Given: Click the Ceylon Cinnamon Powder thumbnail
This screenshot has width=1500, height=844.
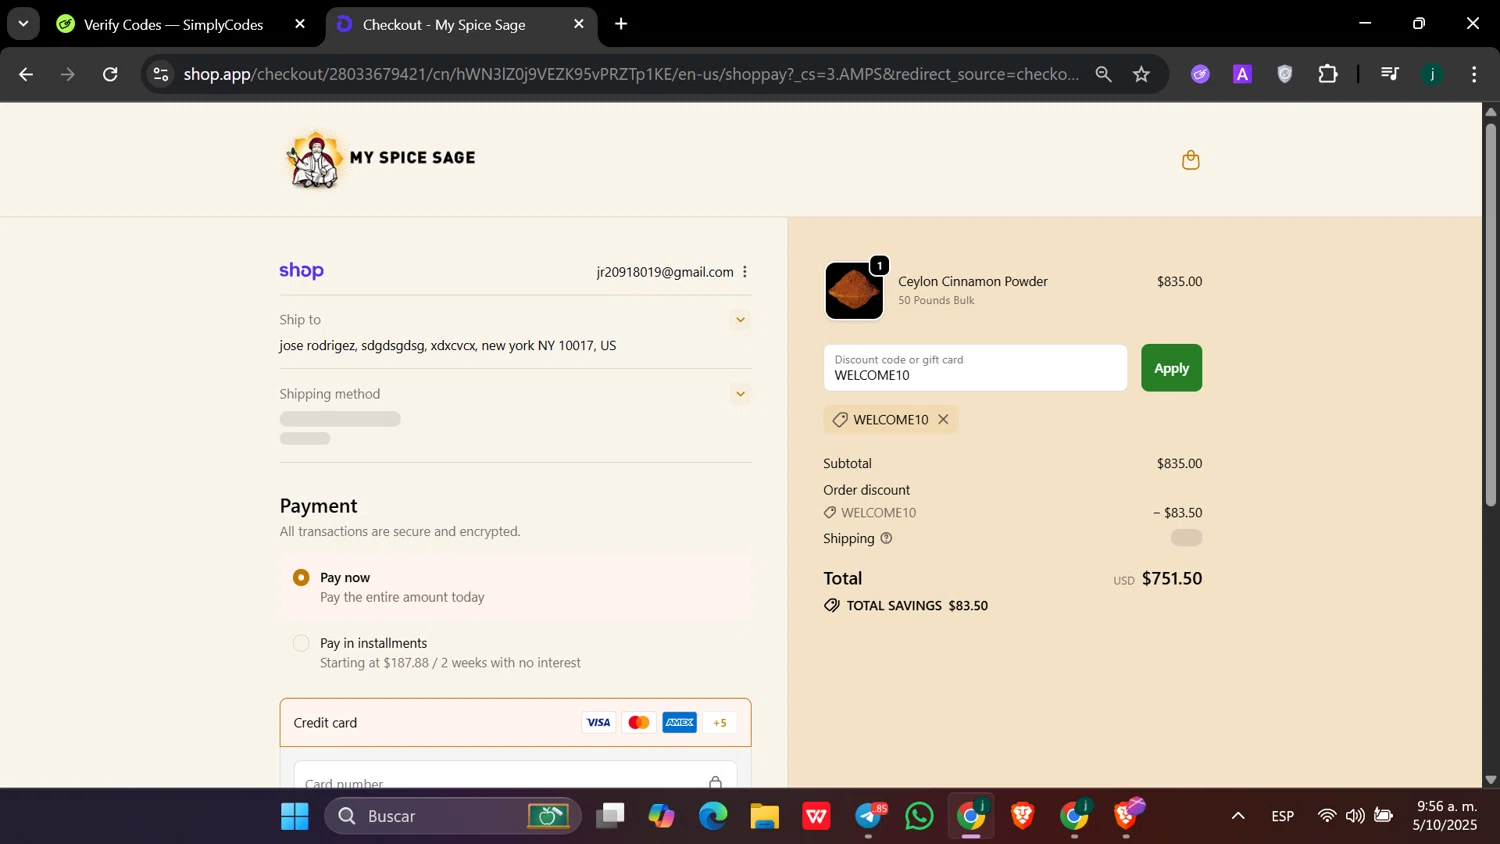Looking at the screenshot, I should pyautogui.click(x=854, y=291).
